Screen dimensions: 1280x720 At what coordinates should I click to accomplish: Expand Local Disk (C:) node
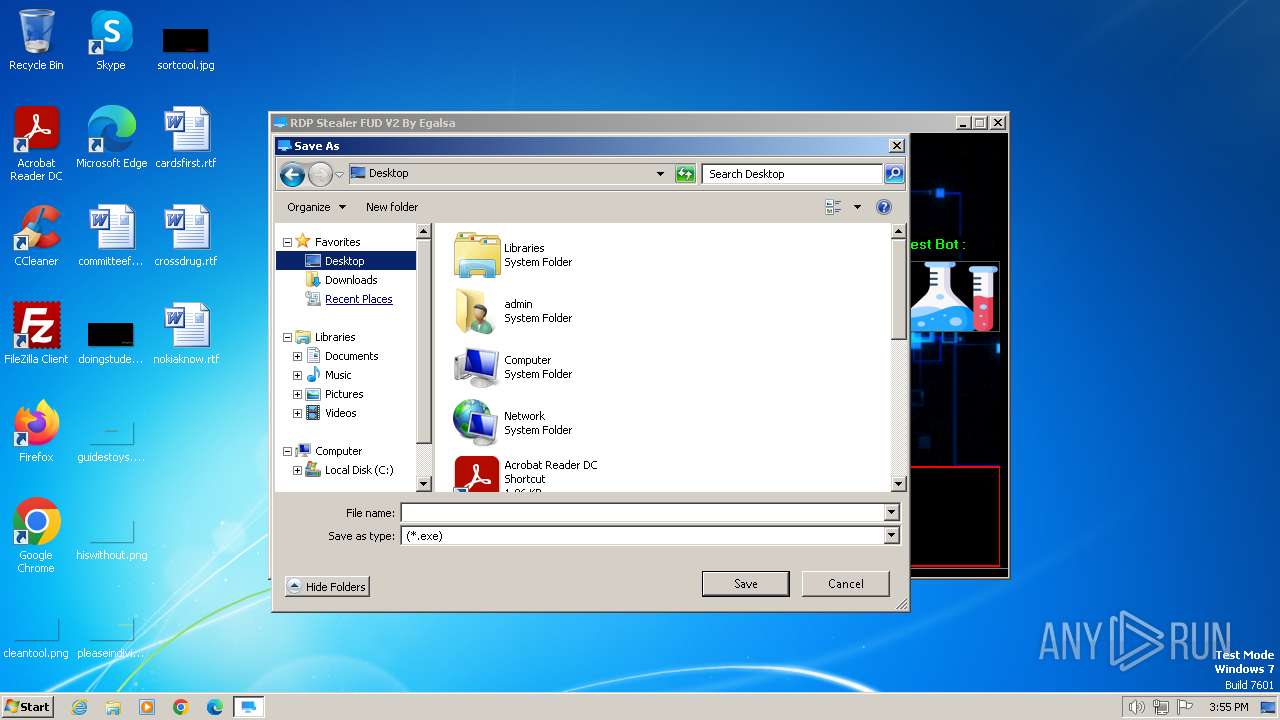[297, 470]
